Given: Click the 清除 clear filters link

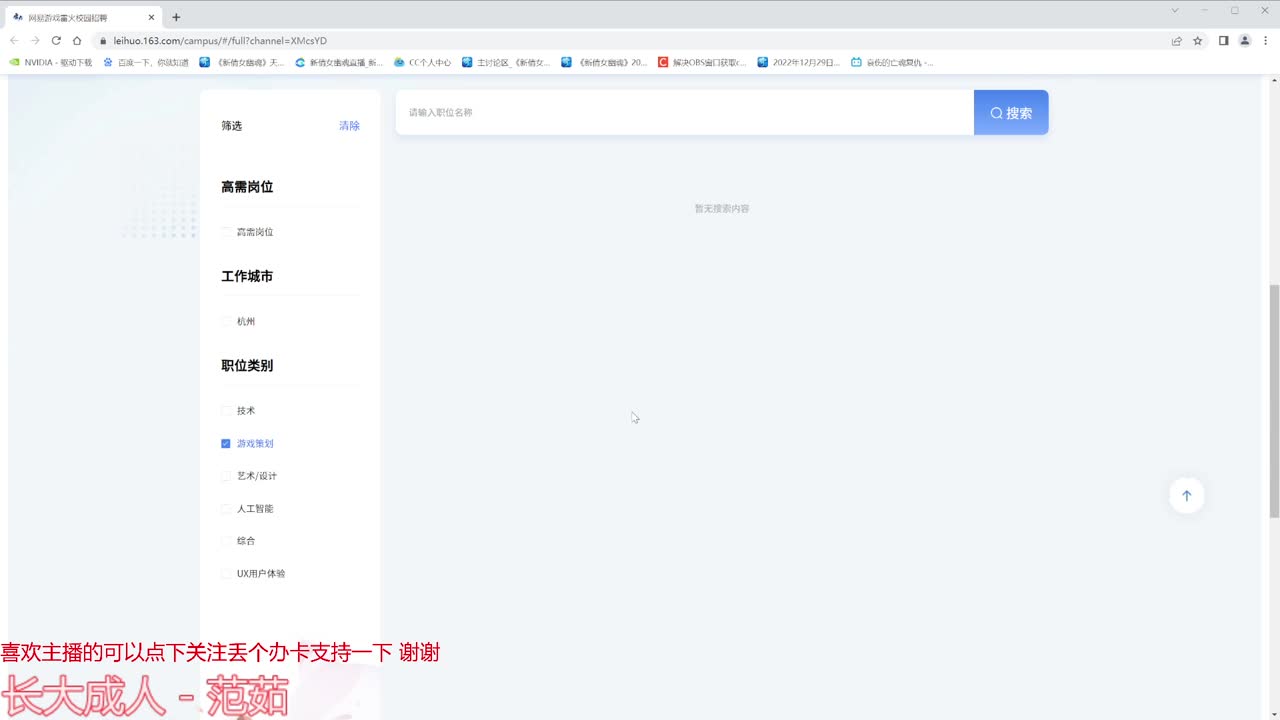Looking at the screenshot, I should point(349,125).
